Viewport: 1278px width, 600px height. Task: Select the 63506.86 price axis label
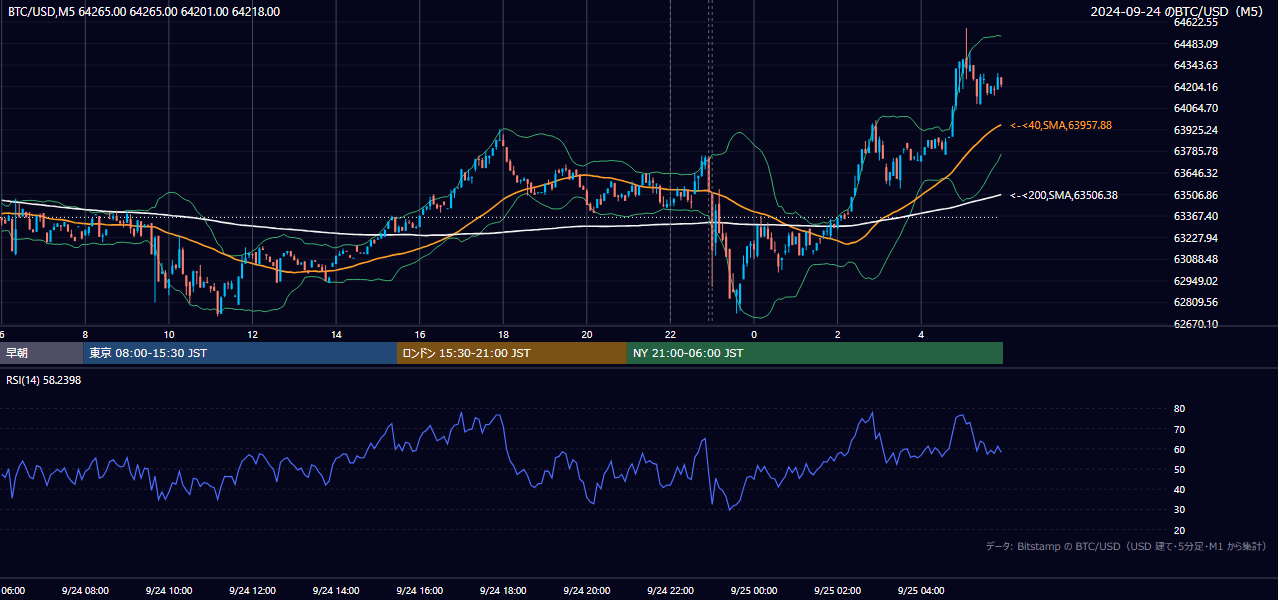[1195, 195]
